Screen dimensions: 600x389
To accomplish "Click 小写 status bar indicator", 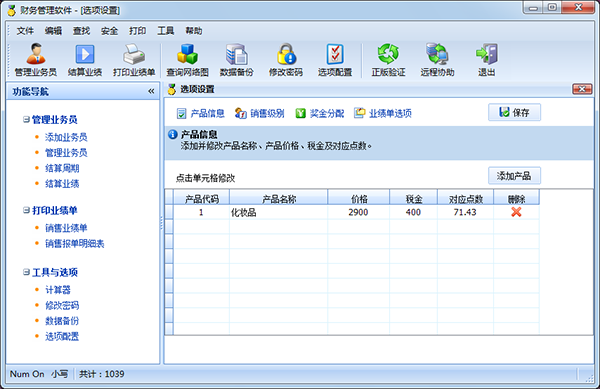I will click(x=60, y=374).
